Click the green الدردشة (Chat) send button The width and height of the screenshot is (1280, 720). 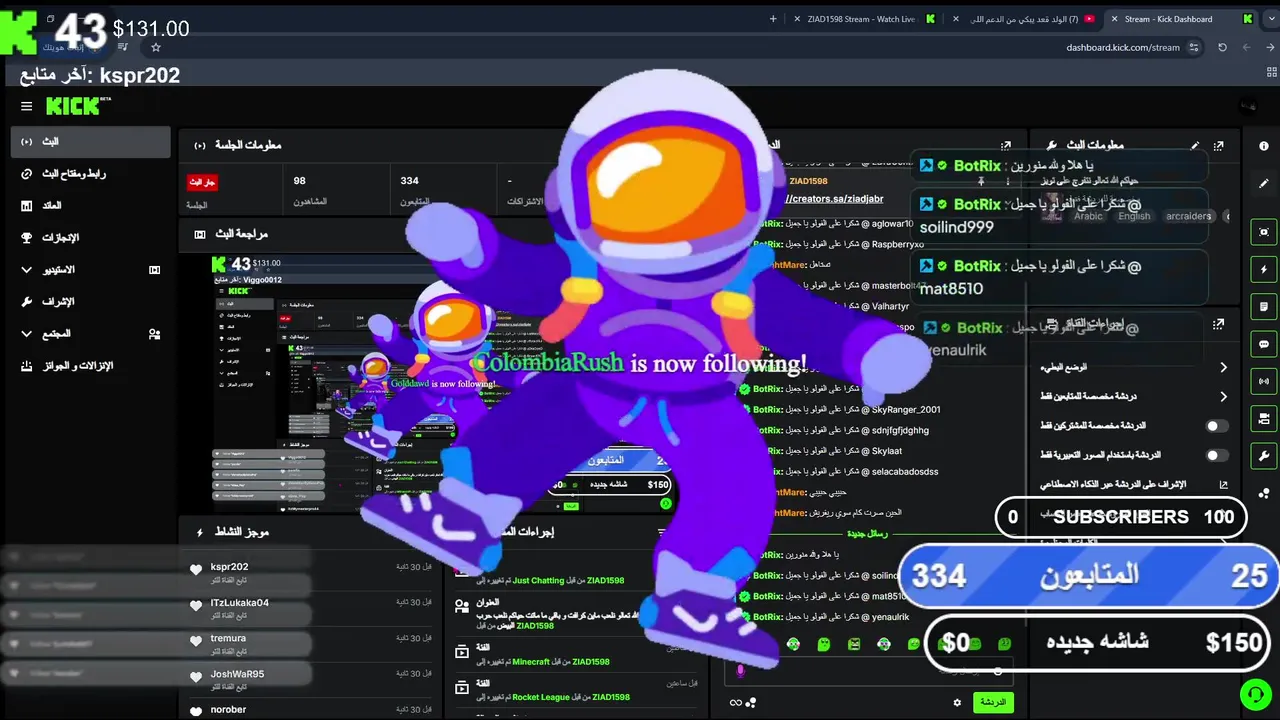point(993,702)
